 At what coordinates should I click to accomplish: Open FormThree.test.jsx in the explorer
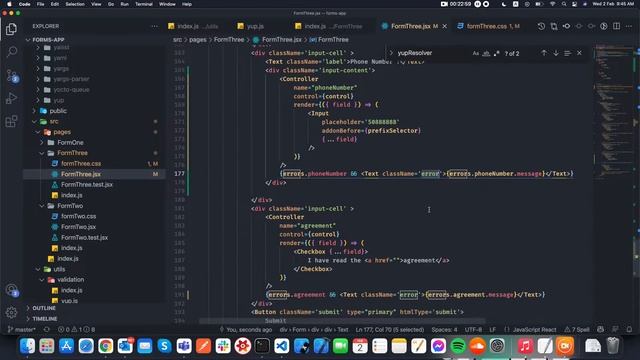point(87,184)
